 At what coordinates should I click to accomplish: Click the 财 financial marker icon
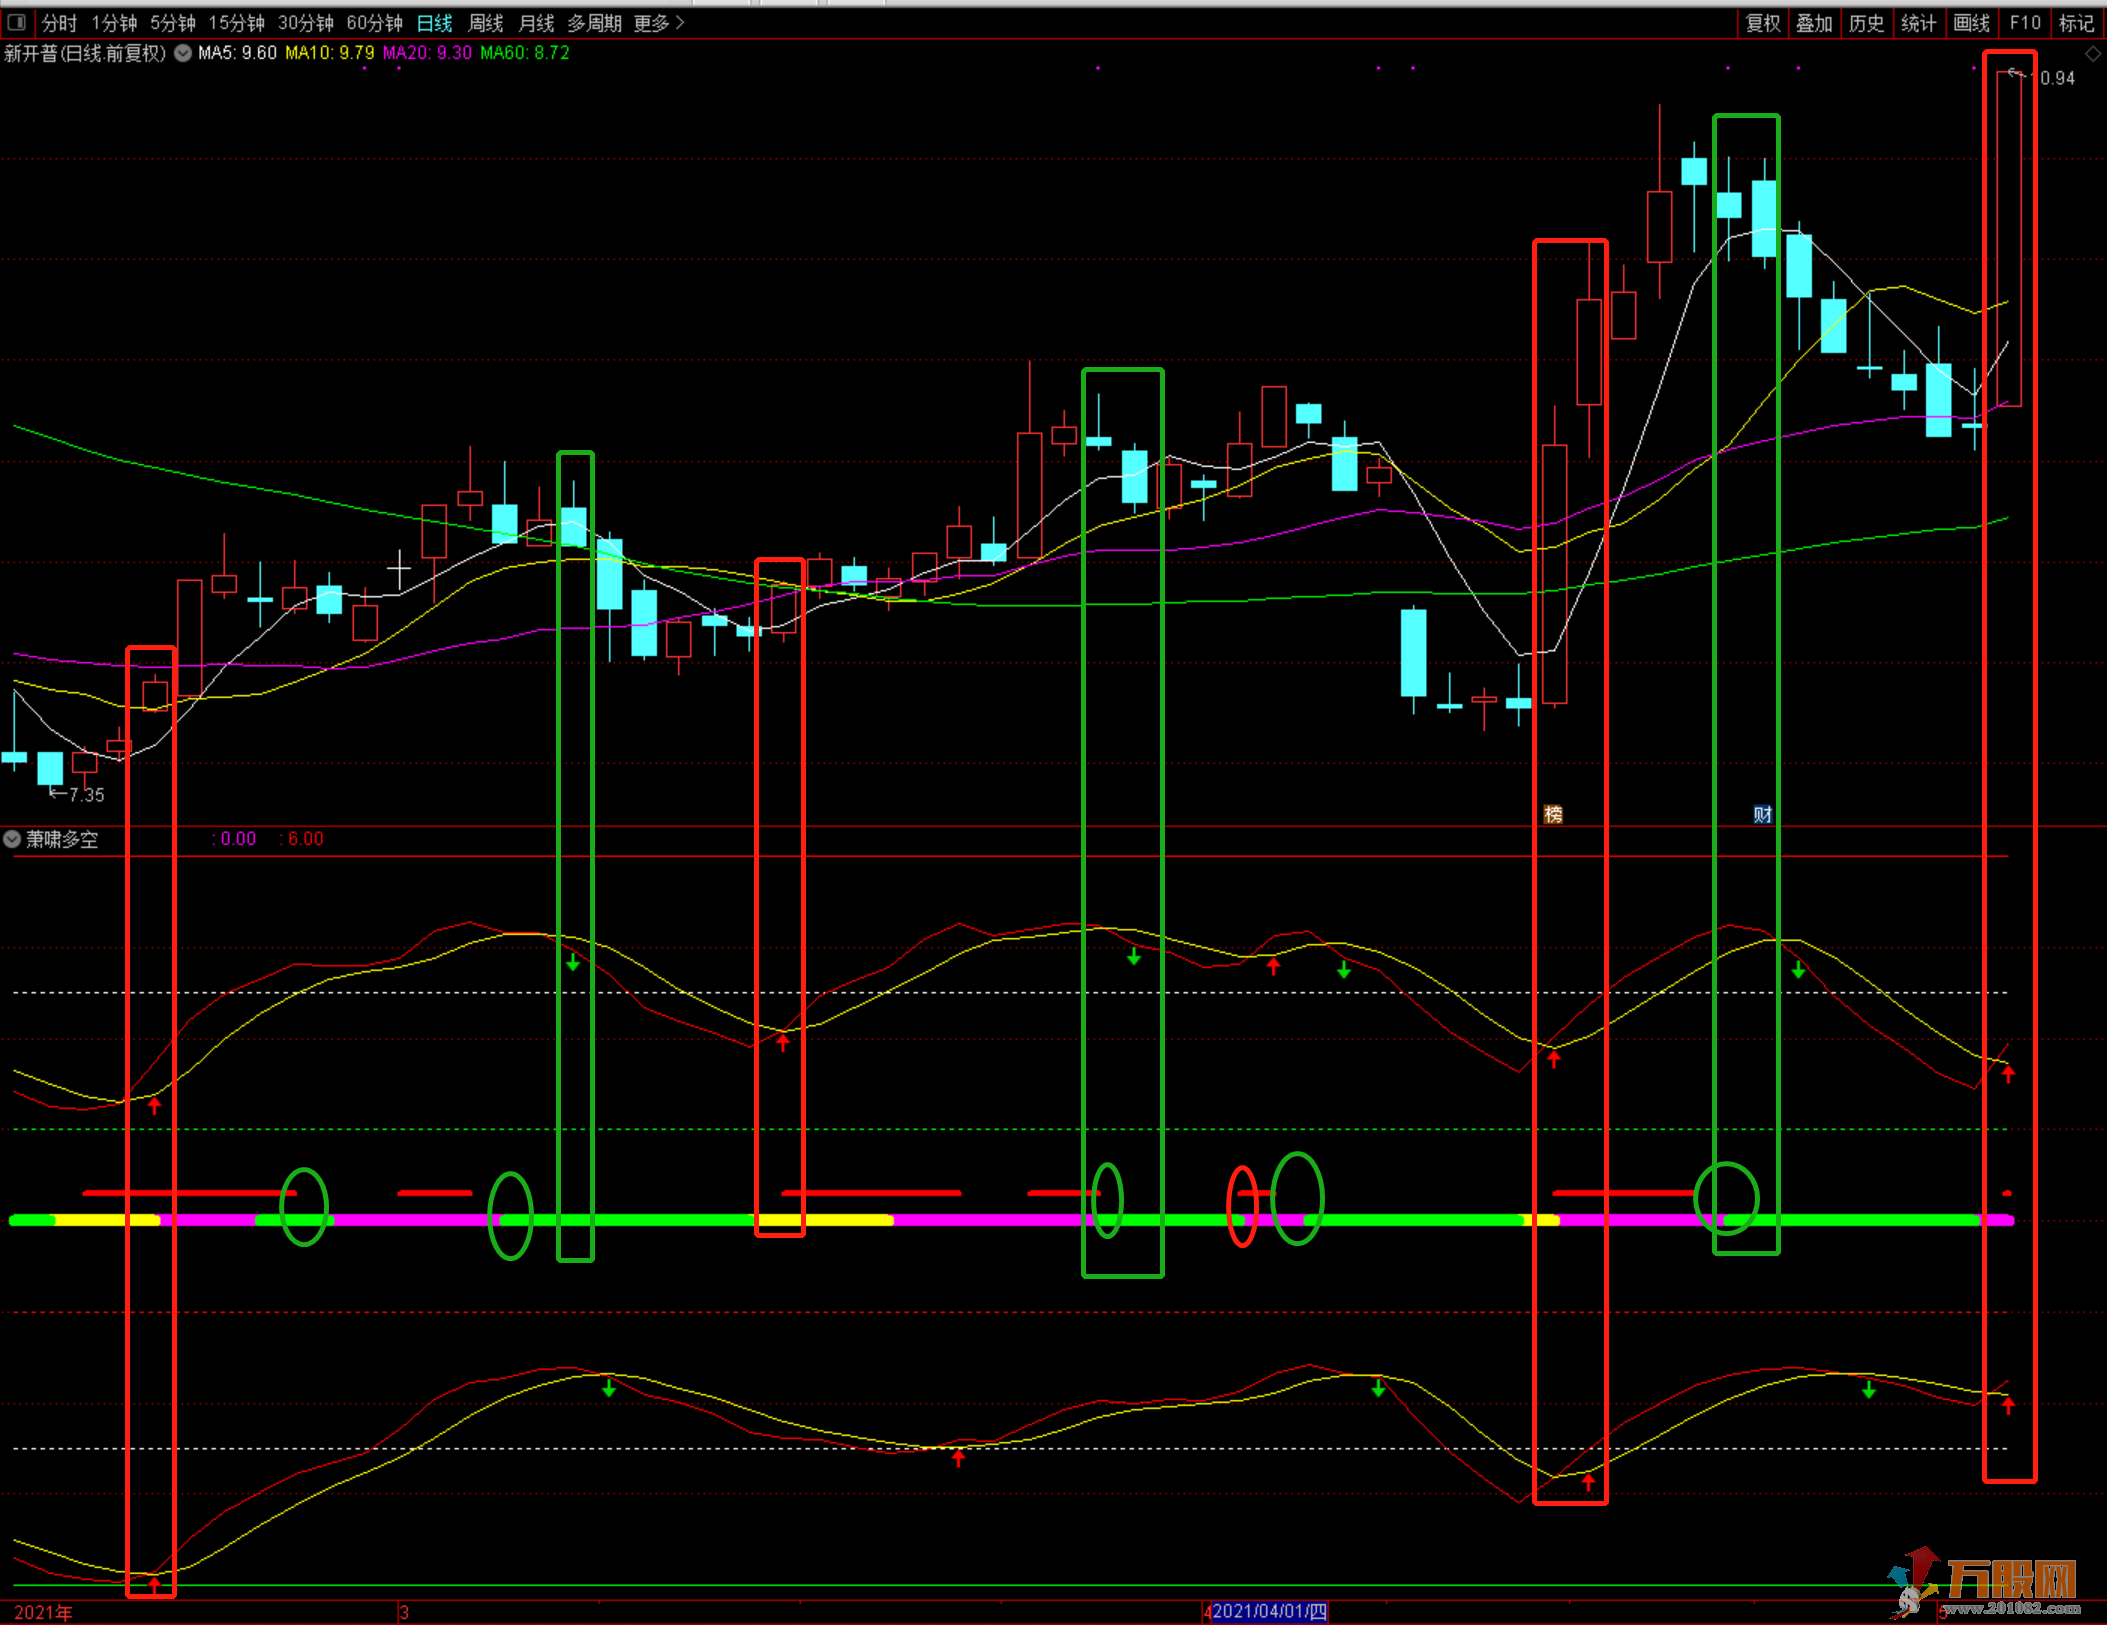point(1762,814)
